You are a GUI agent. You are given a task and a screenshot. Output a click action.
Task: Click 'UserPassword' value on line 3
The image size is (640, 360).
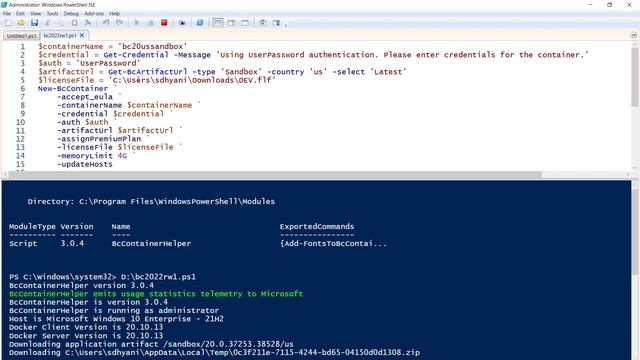108,63
